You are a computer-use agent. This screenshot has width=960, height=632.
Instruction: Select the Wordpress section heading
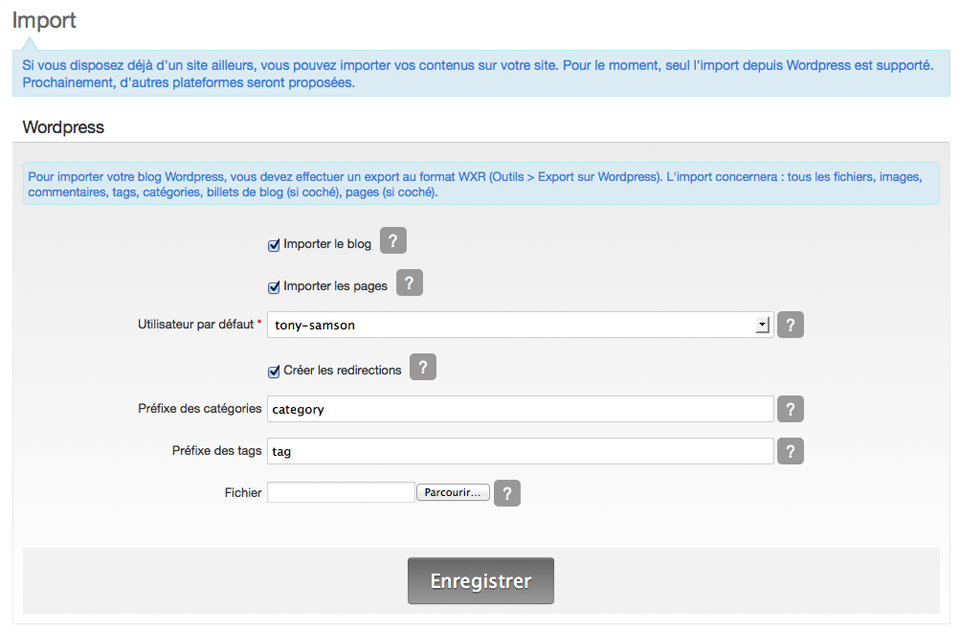[x=64, y=127]
